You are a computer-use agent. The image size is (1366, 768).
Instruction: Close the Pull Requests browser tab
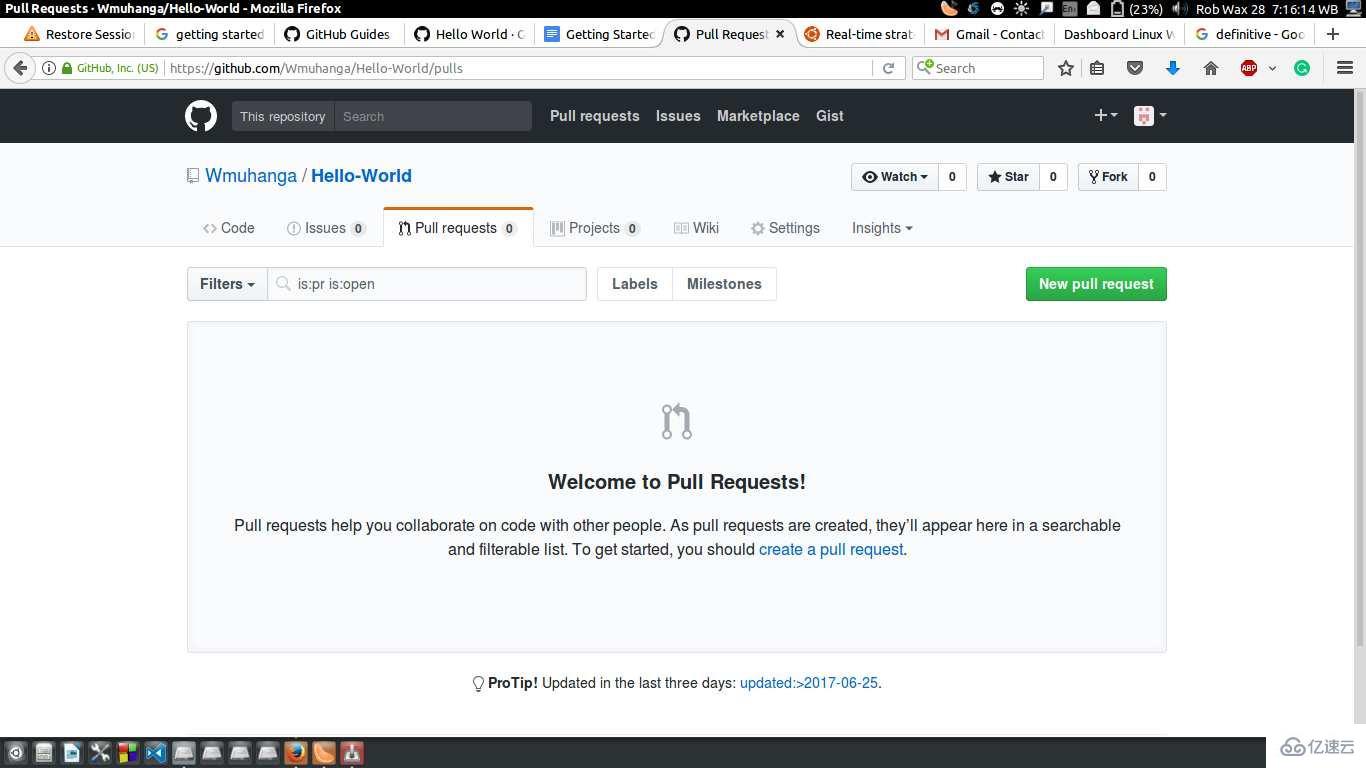[781, 34]
